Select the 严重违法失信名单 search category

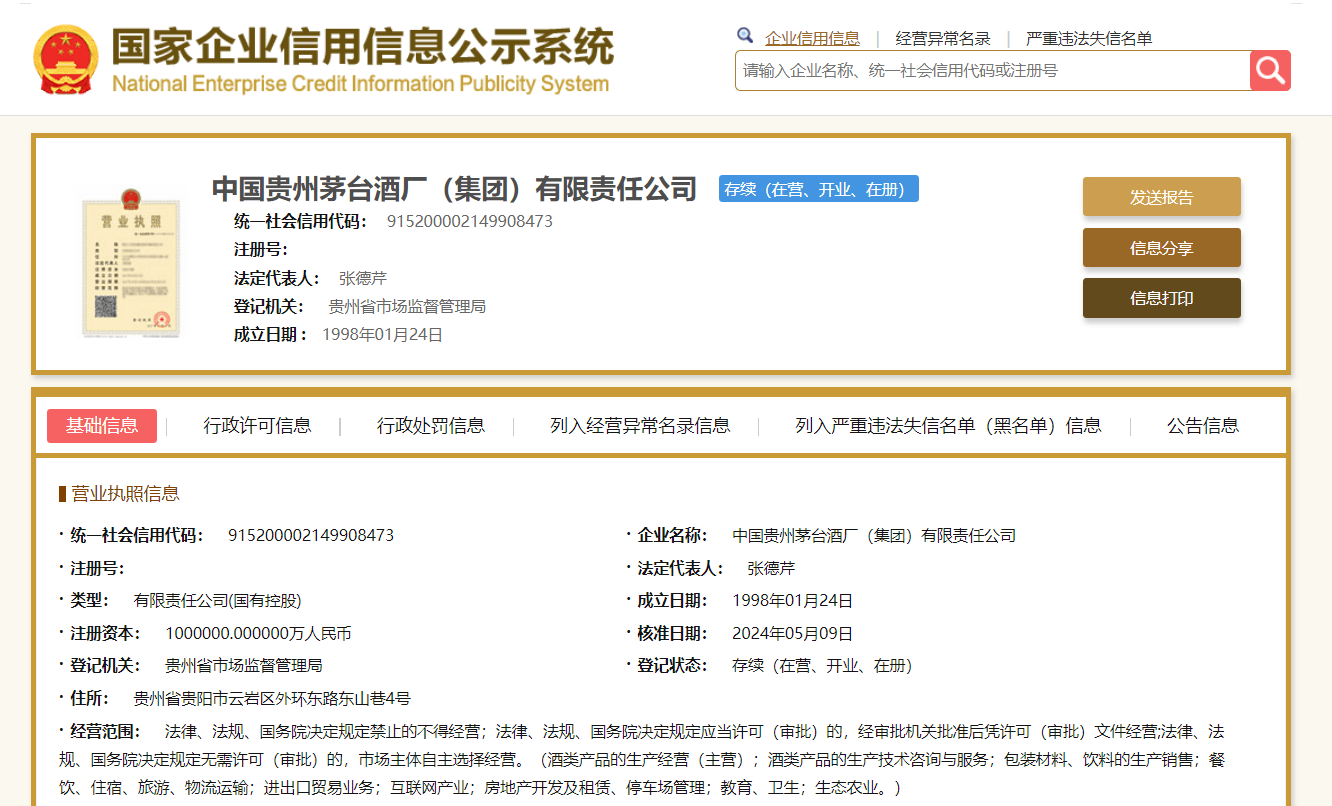point(1089,39)
